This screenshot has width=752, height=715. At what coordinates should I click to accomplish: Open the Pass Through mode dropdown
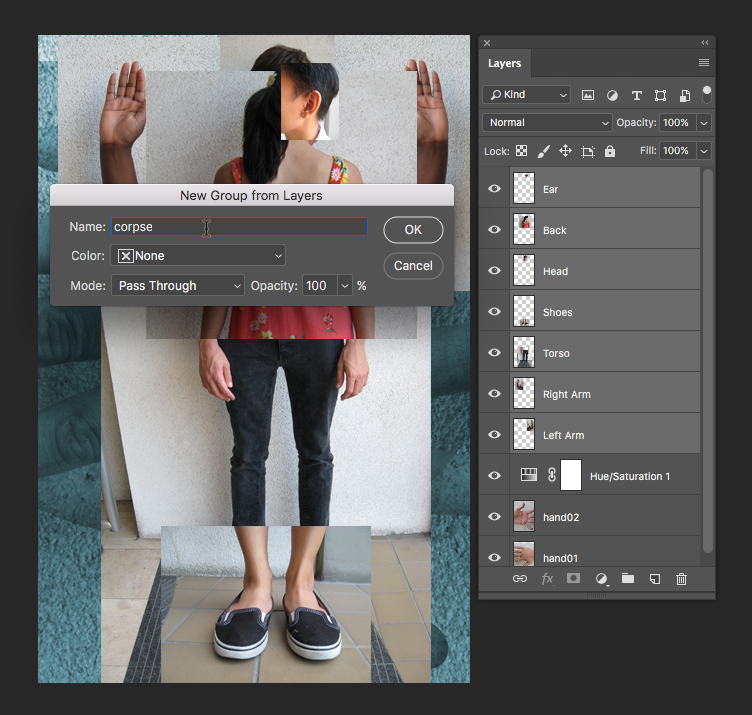[177, 286]
